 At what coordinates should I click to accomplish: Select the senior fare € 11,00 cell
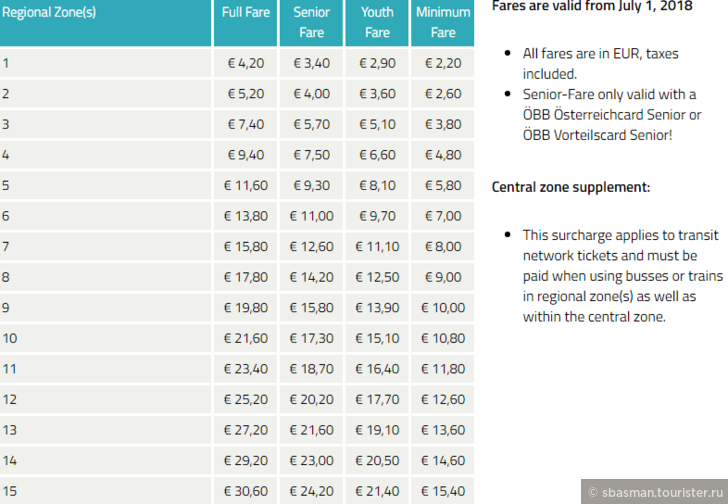[311, 216]
